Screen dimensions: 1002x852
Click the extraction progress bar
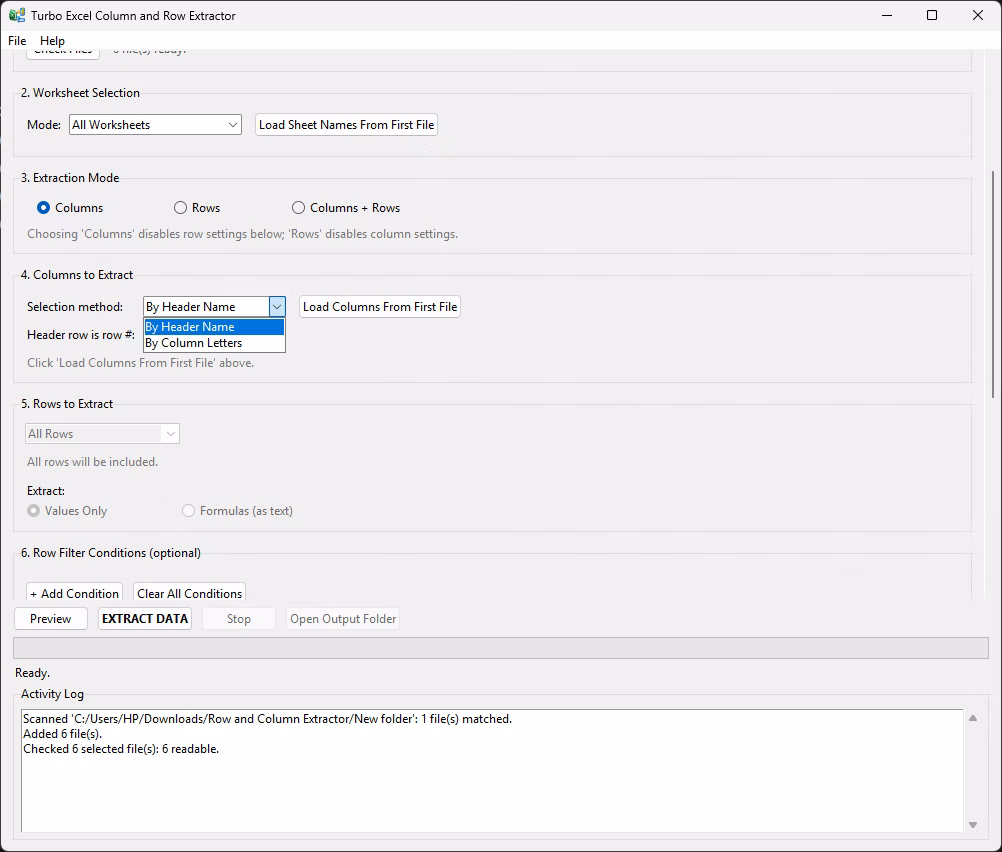tap(501, 648)
